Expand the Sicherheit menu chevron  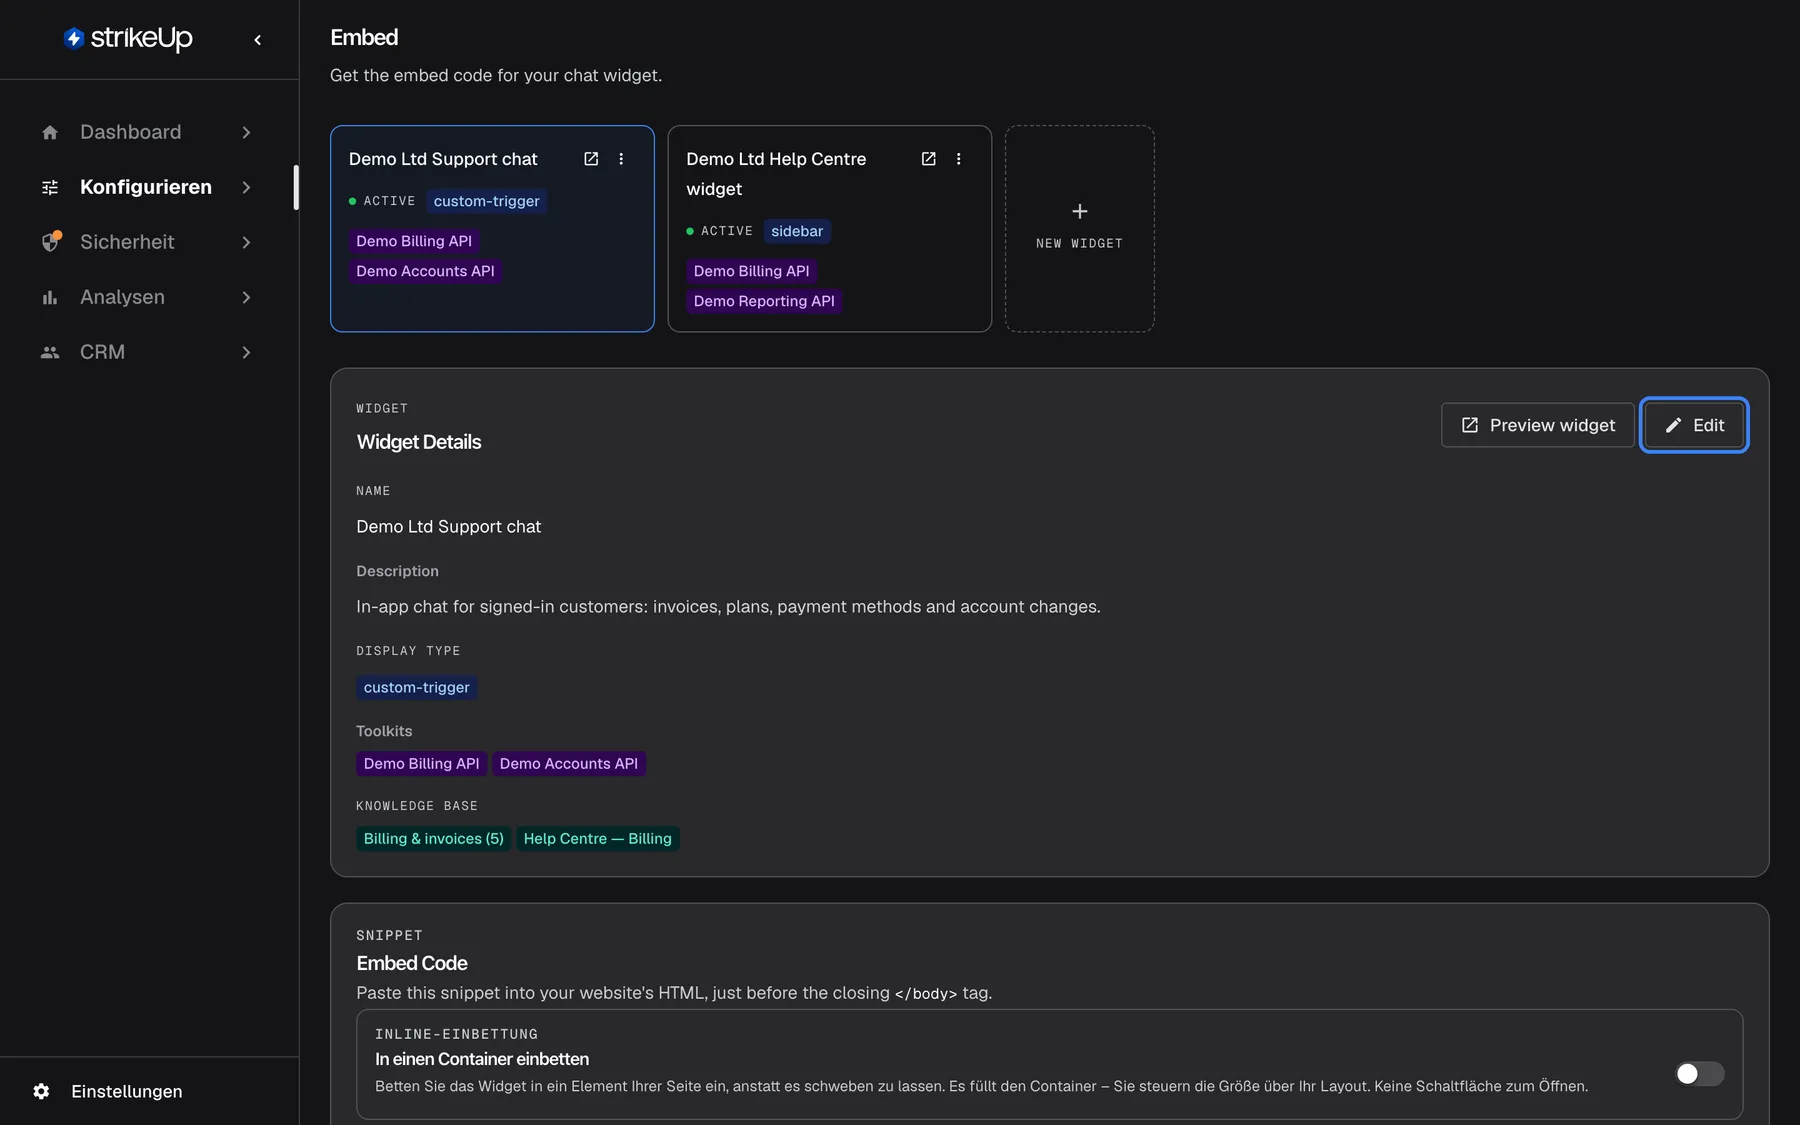(246, 242)
